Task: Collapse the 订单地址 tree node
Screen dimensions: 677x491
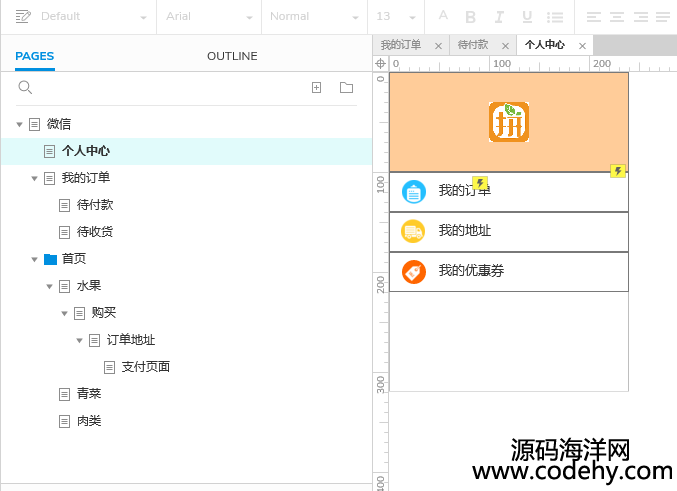Action: click(x=79, y=340)
